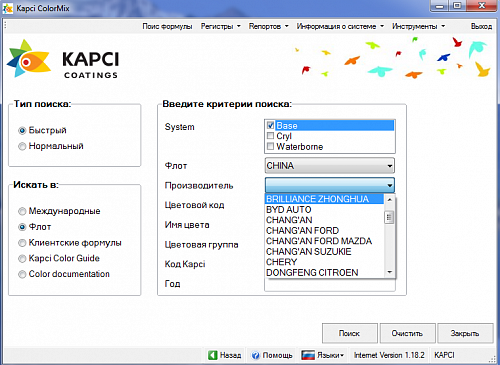Click the Выход menu item

(x=481, y=26)
